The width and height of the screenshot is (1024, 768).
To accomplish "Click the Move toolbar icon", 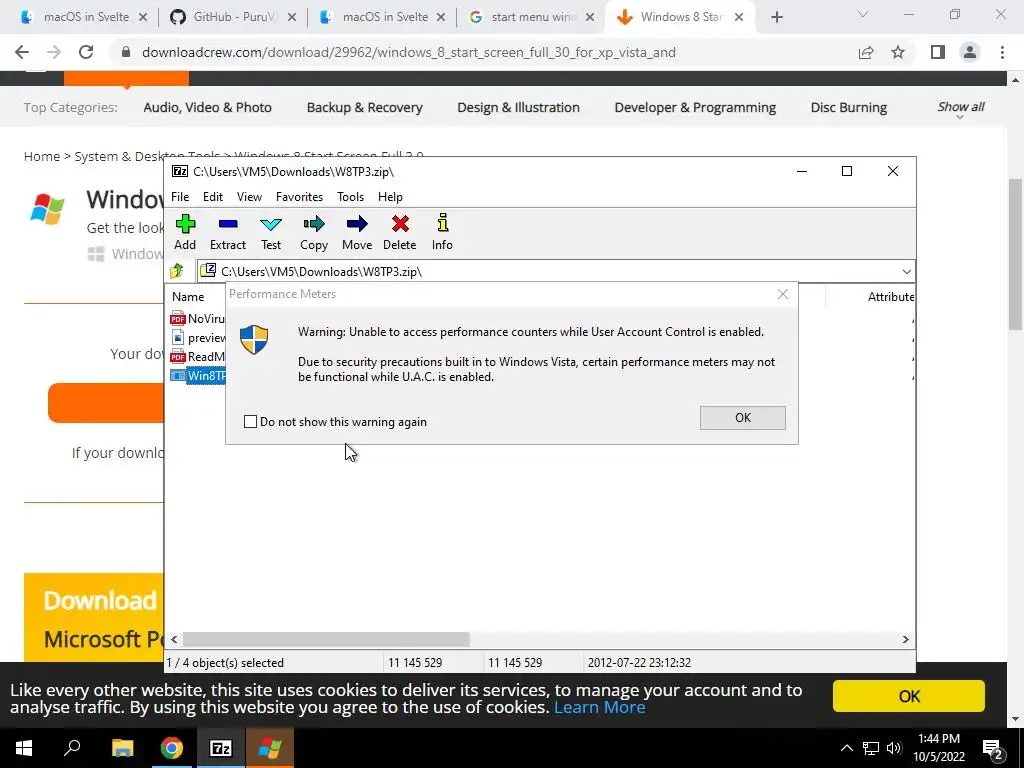I will tap(357, 232).
